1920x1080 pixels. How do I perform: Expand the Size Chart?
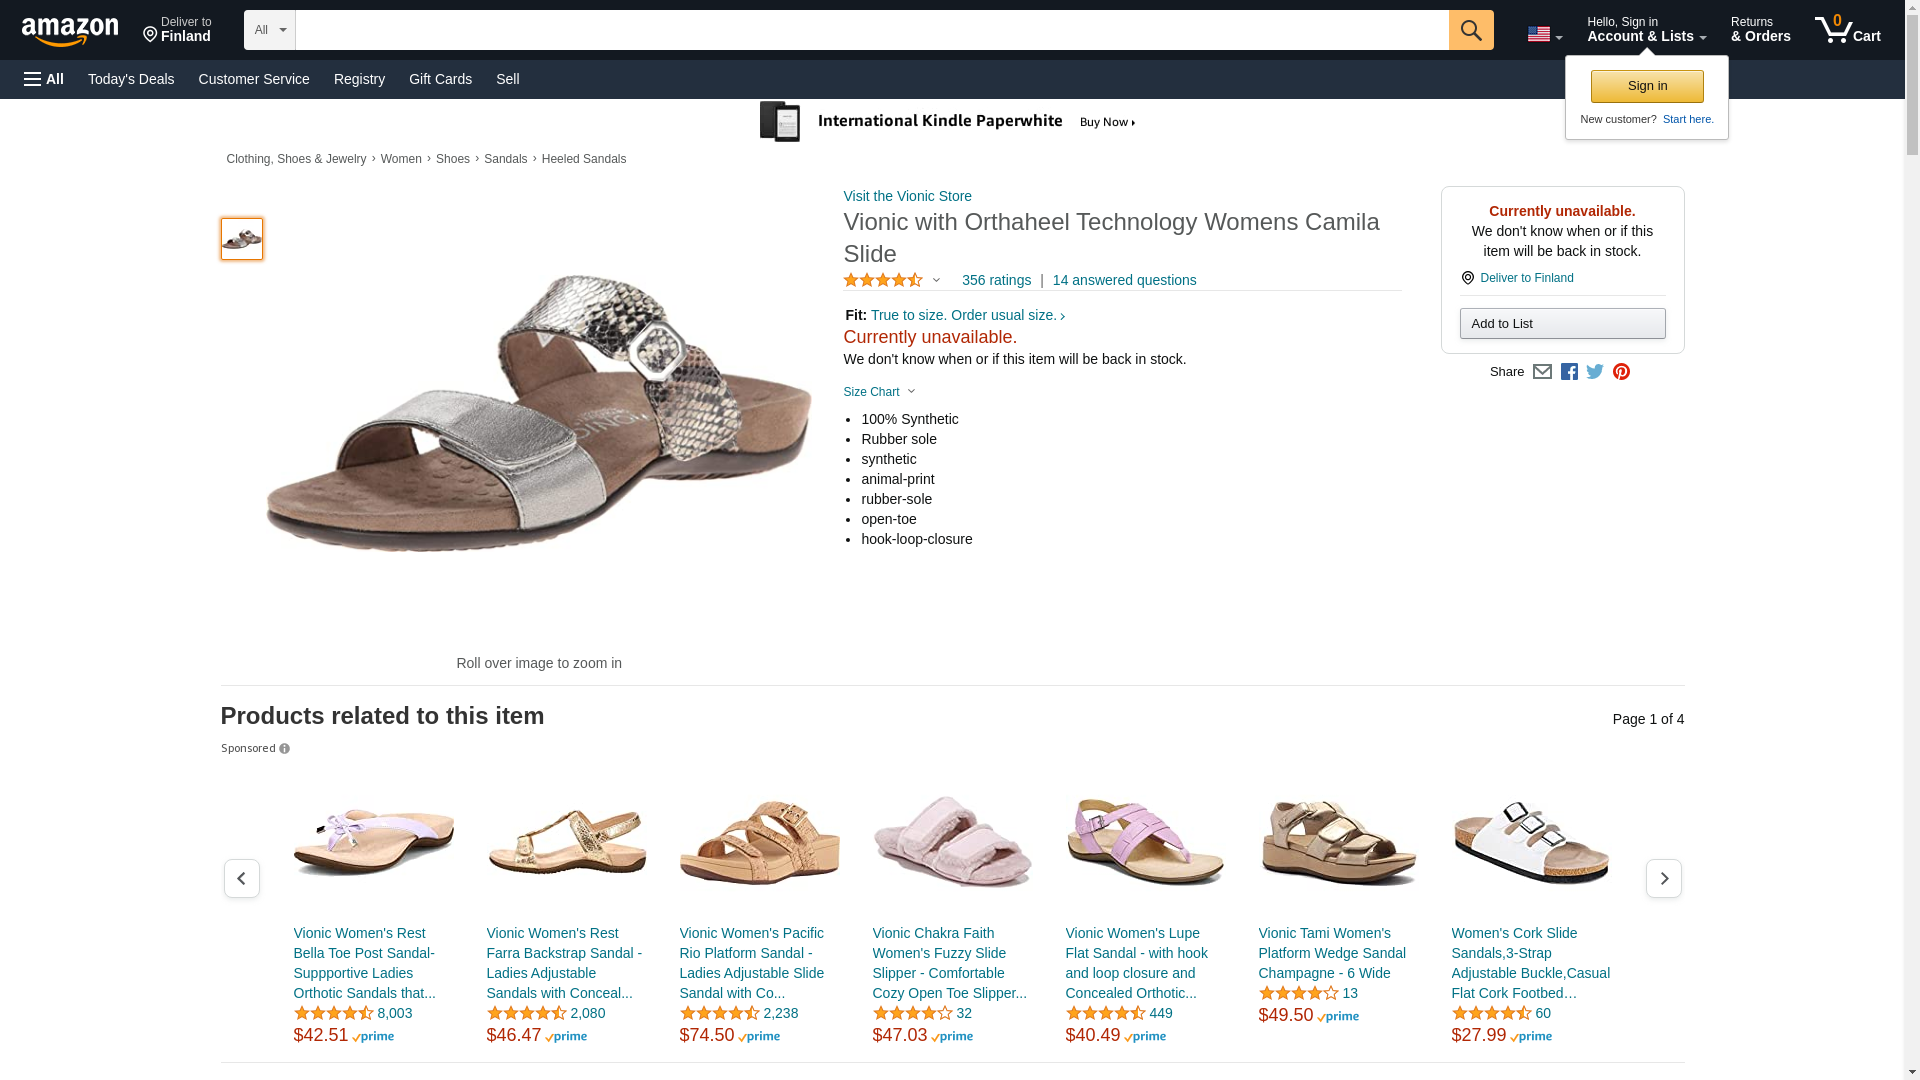(879, 392)
